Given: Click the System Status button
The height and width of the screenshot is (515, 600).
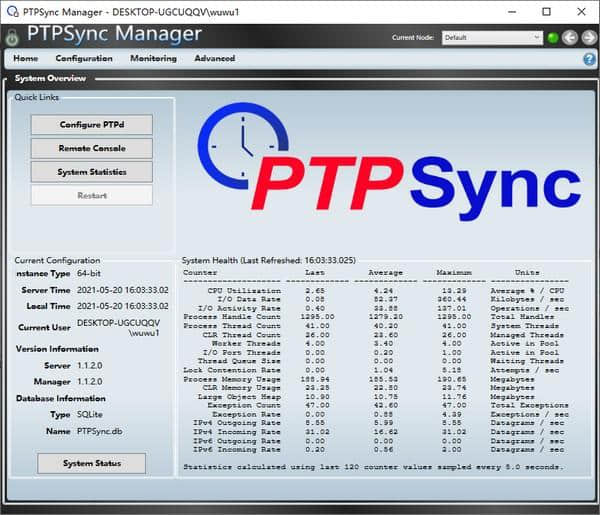Looking at the screenshot, I should (92, 463).
